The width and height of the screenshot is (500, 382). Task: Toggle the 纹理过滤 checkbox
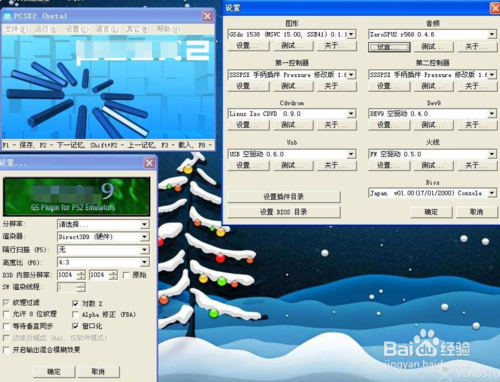pyautogui.click(x=6, y=303)
